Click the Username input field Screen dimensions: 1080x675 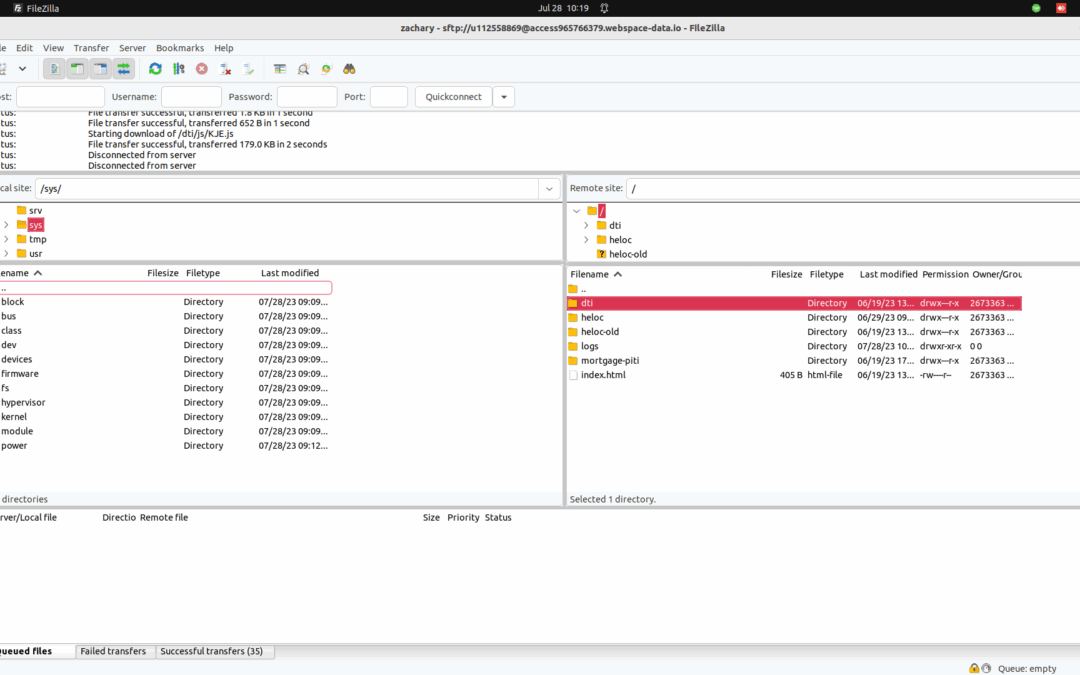pos(191,97)
